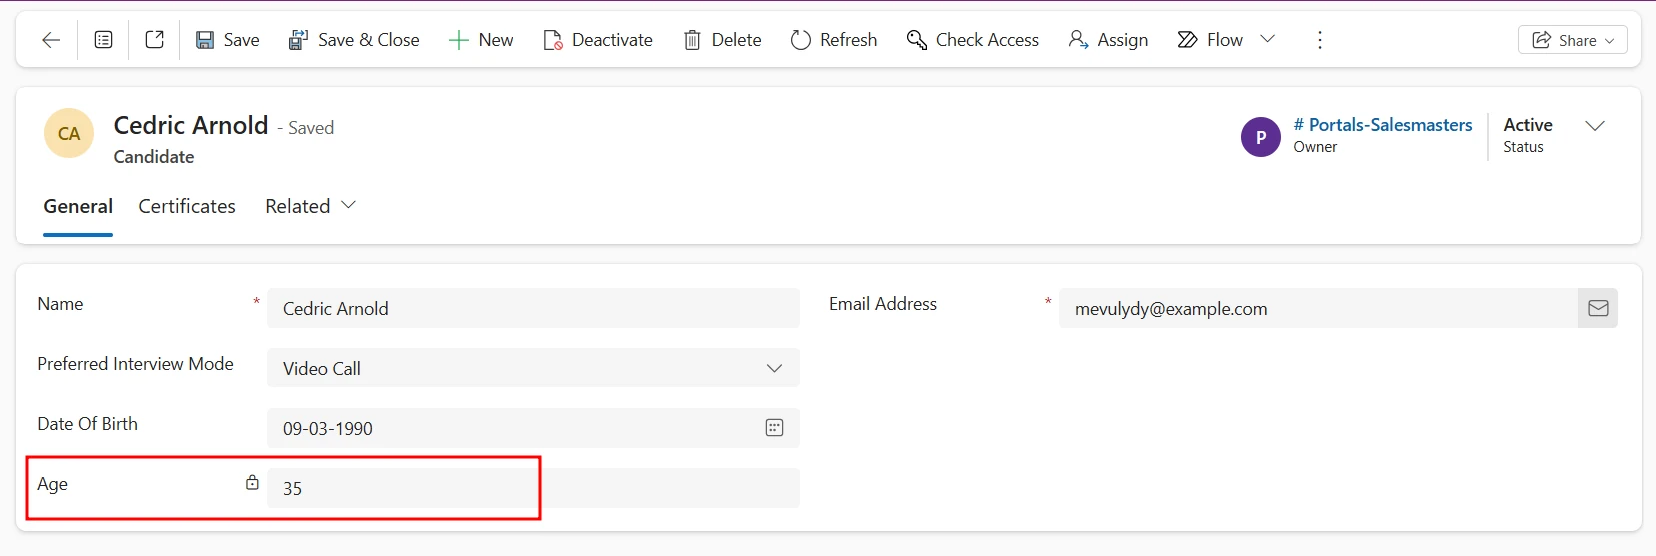Assign the record to another owner

click(x=1108, y=40)
